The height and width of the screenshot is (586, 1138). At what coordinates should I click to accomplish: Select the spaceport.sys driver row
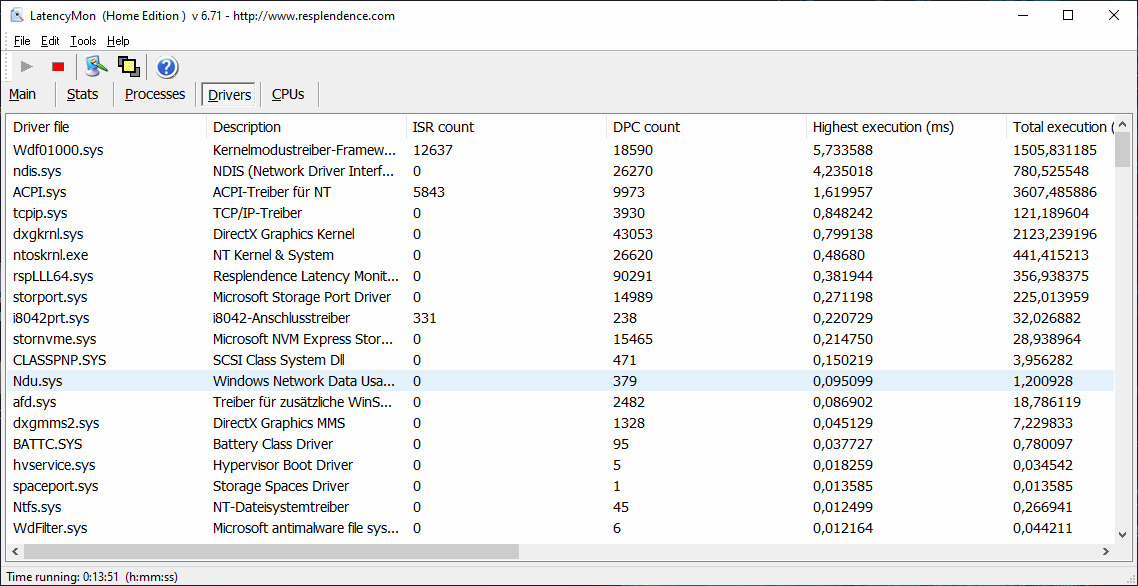coord(560,487)
